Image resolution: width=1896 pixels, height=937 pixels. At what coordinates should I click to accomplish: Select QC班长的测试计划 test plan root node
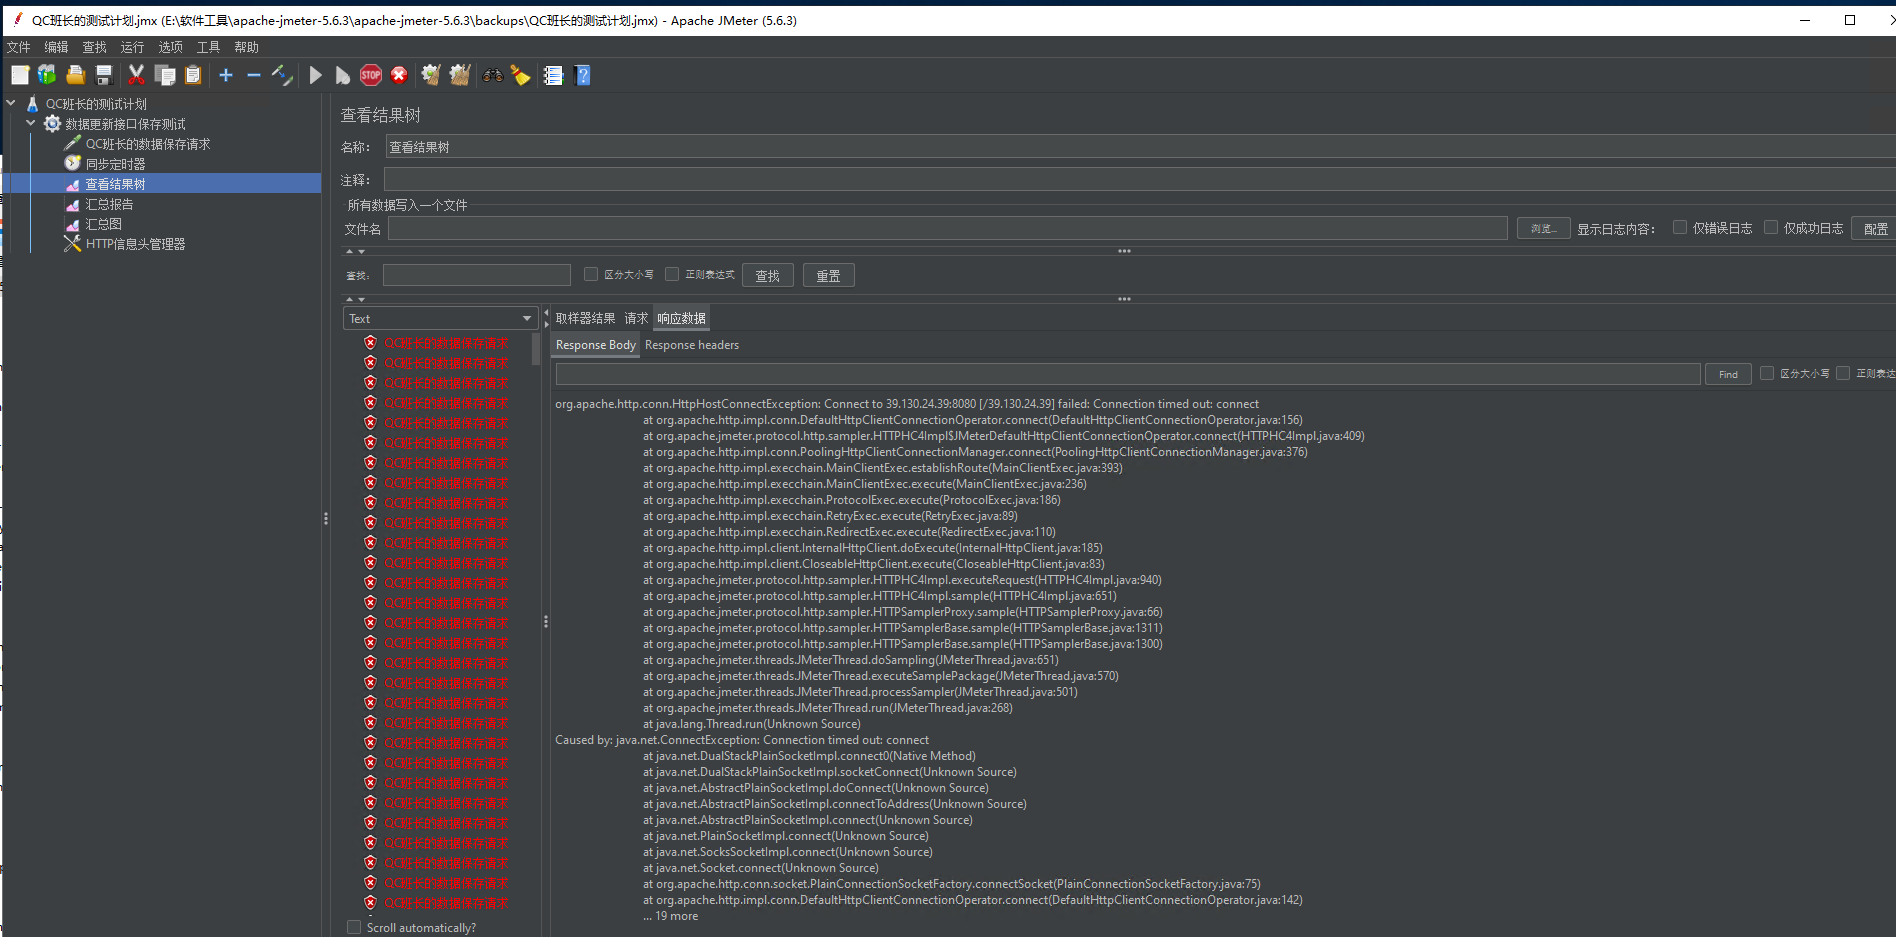coord(96,104)
